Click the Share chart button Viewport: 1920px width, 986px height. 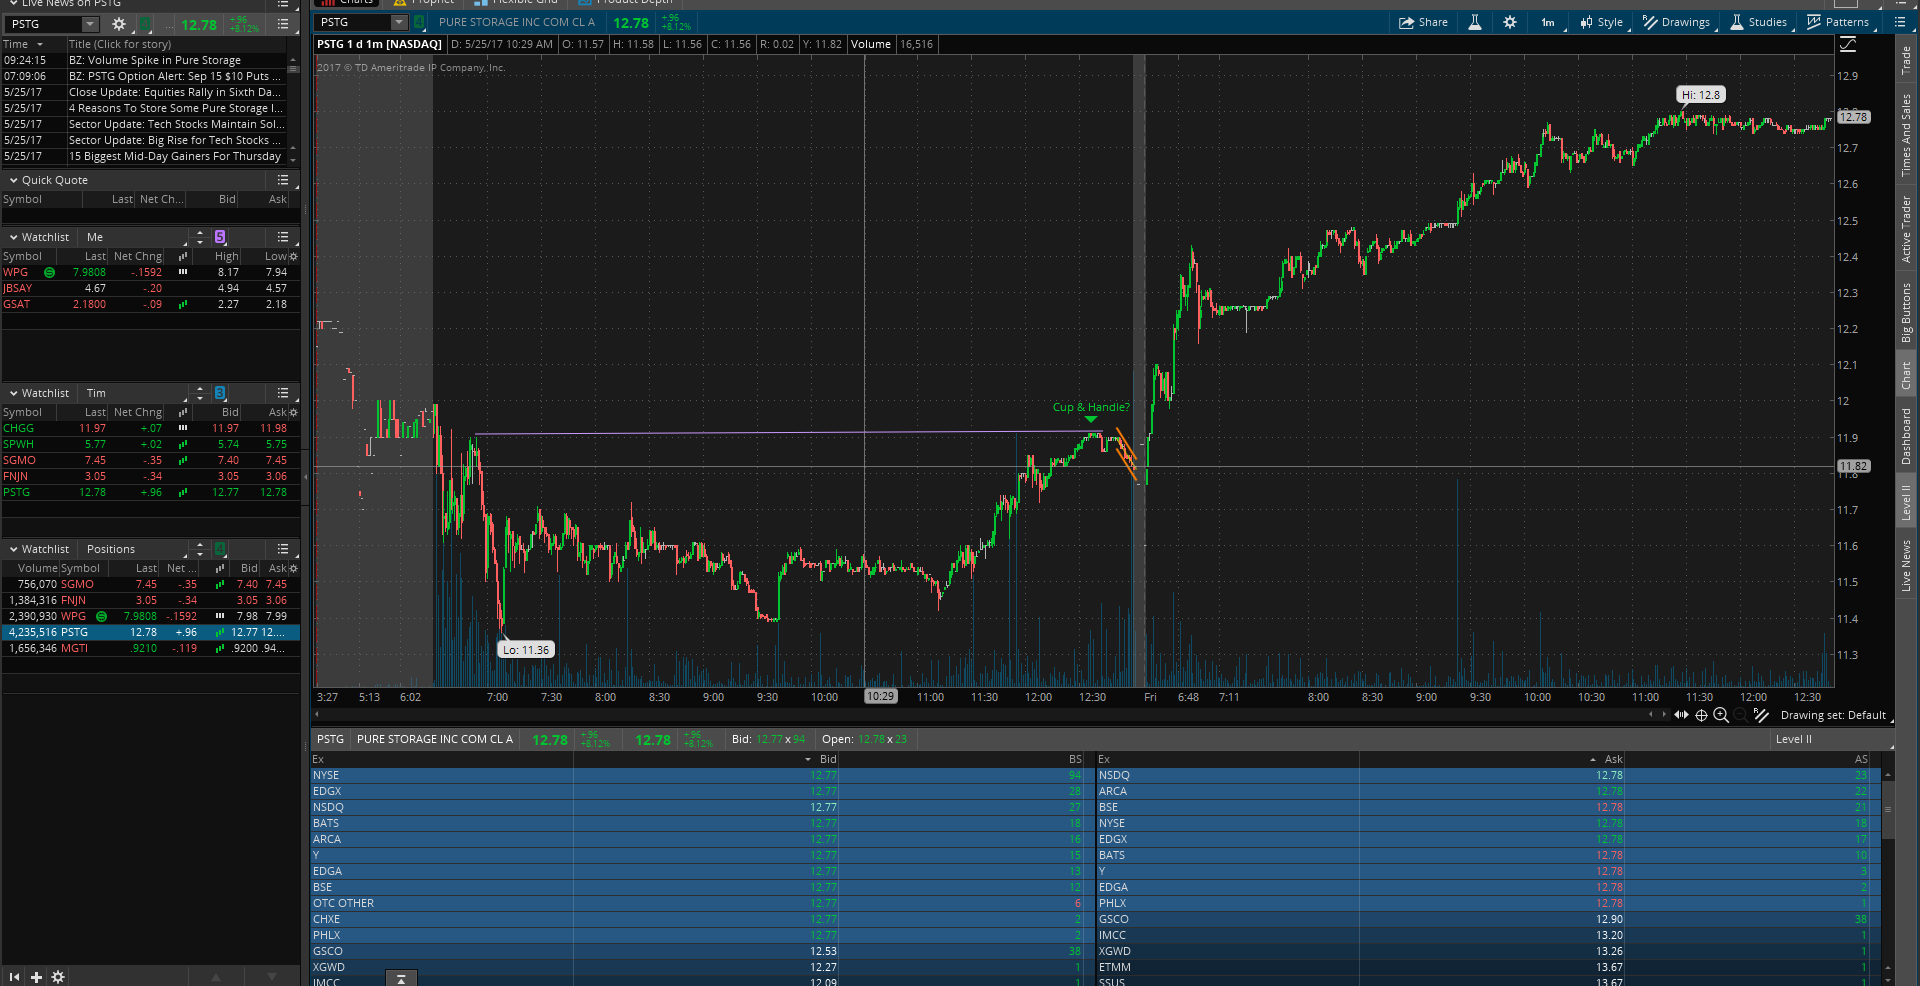[x=1423, y=22]
